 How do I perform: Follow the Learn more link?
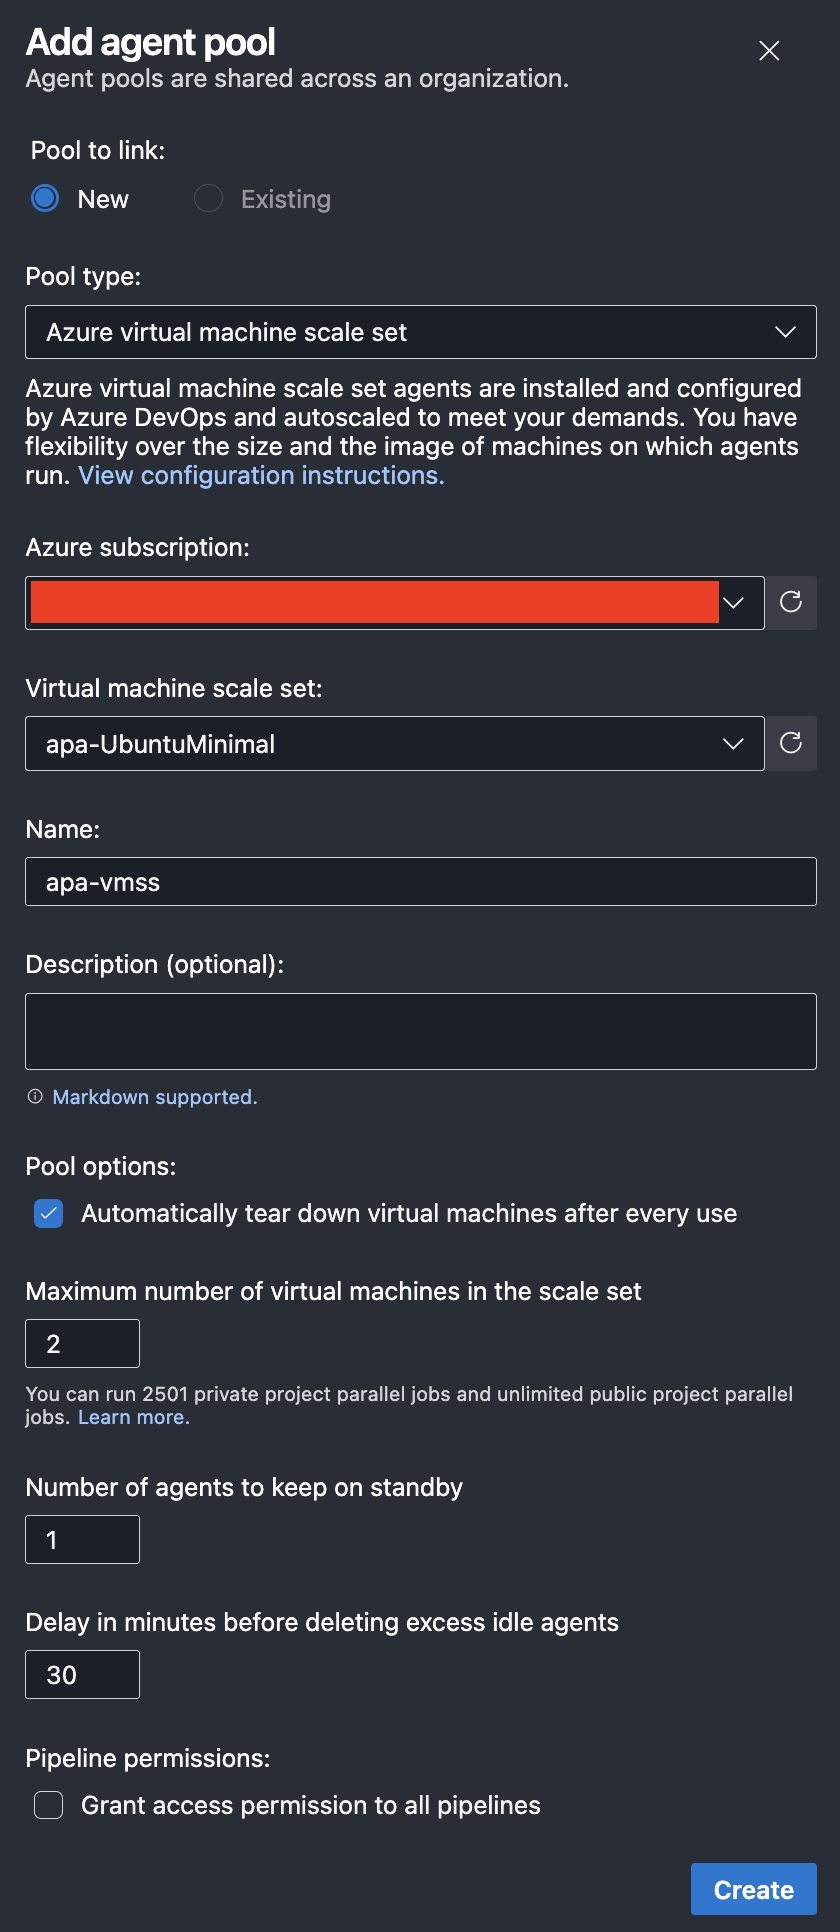pos(134,1417)
